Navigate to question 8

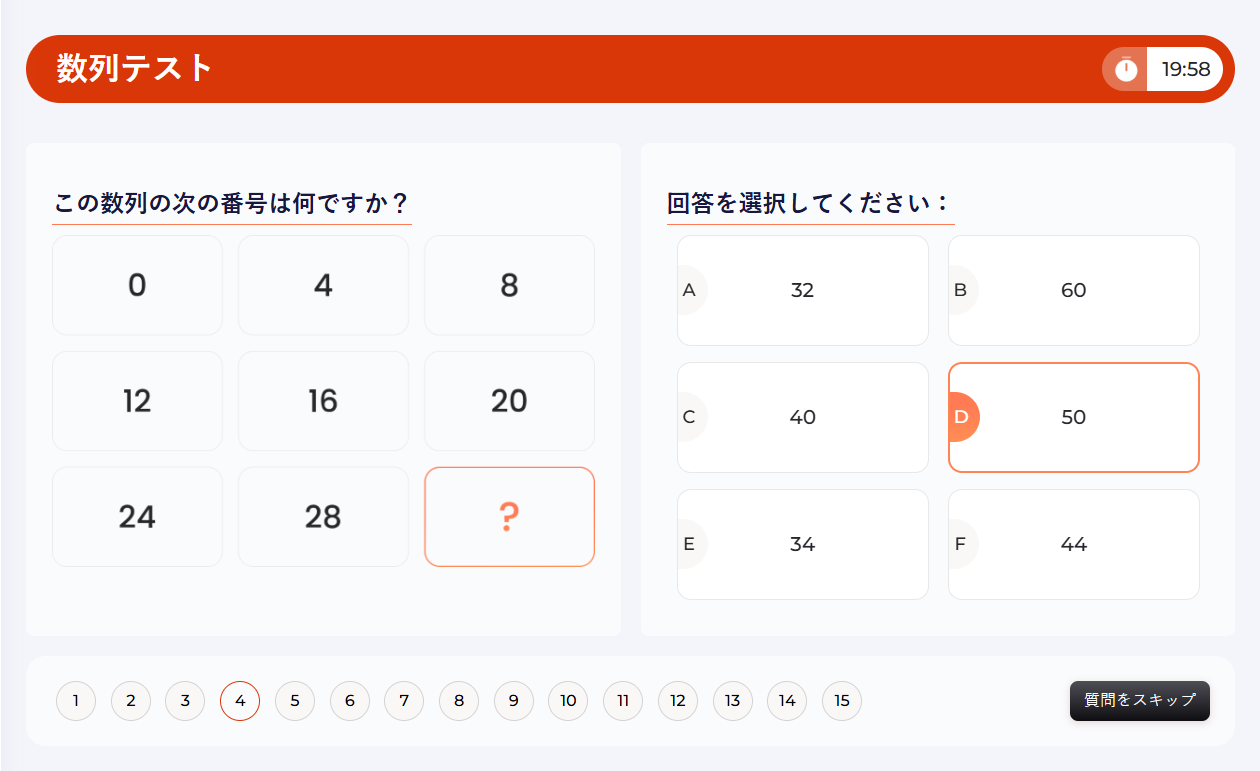(x=459, y=701)
